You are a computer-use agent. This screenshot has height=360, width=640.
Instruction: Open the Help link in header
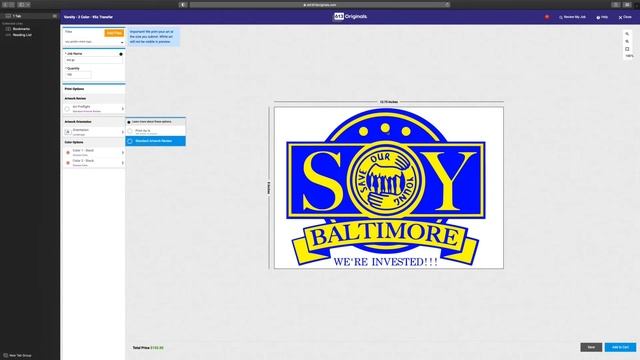[x=602, y=17]
